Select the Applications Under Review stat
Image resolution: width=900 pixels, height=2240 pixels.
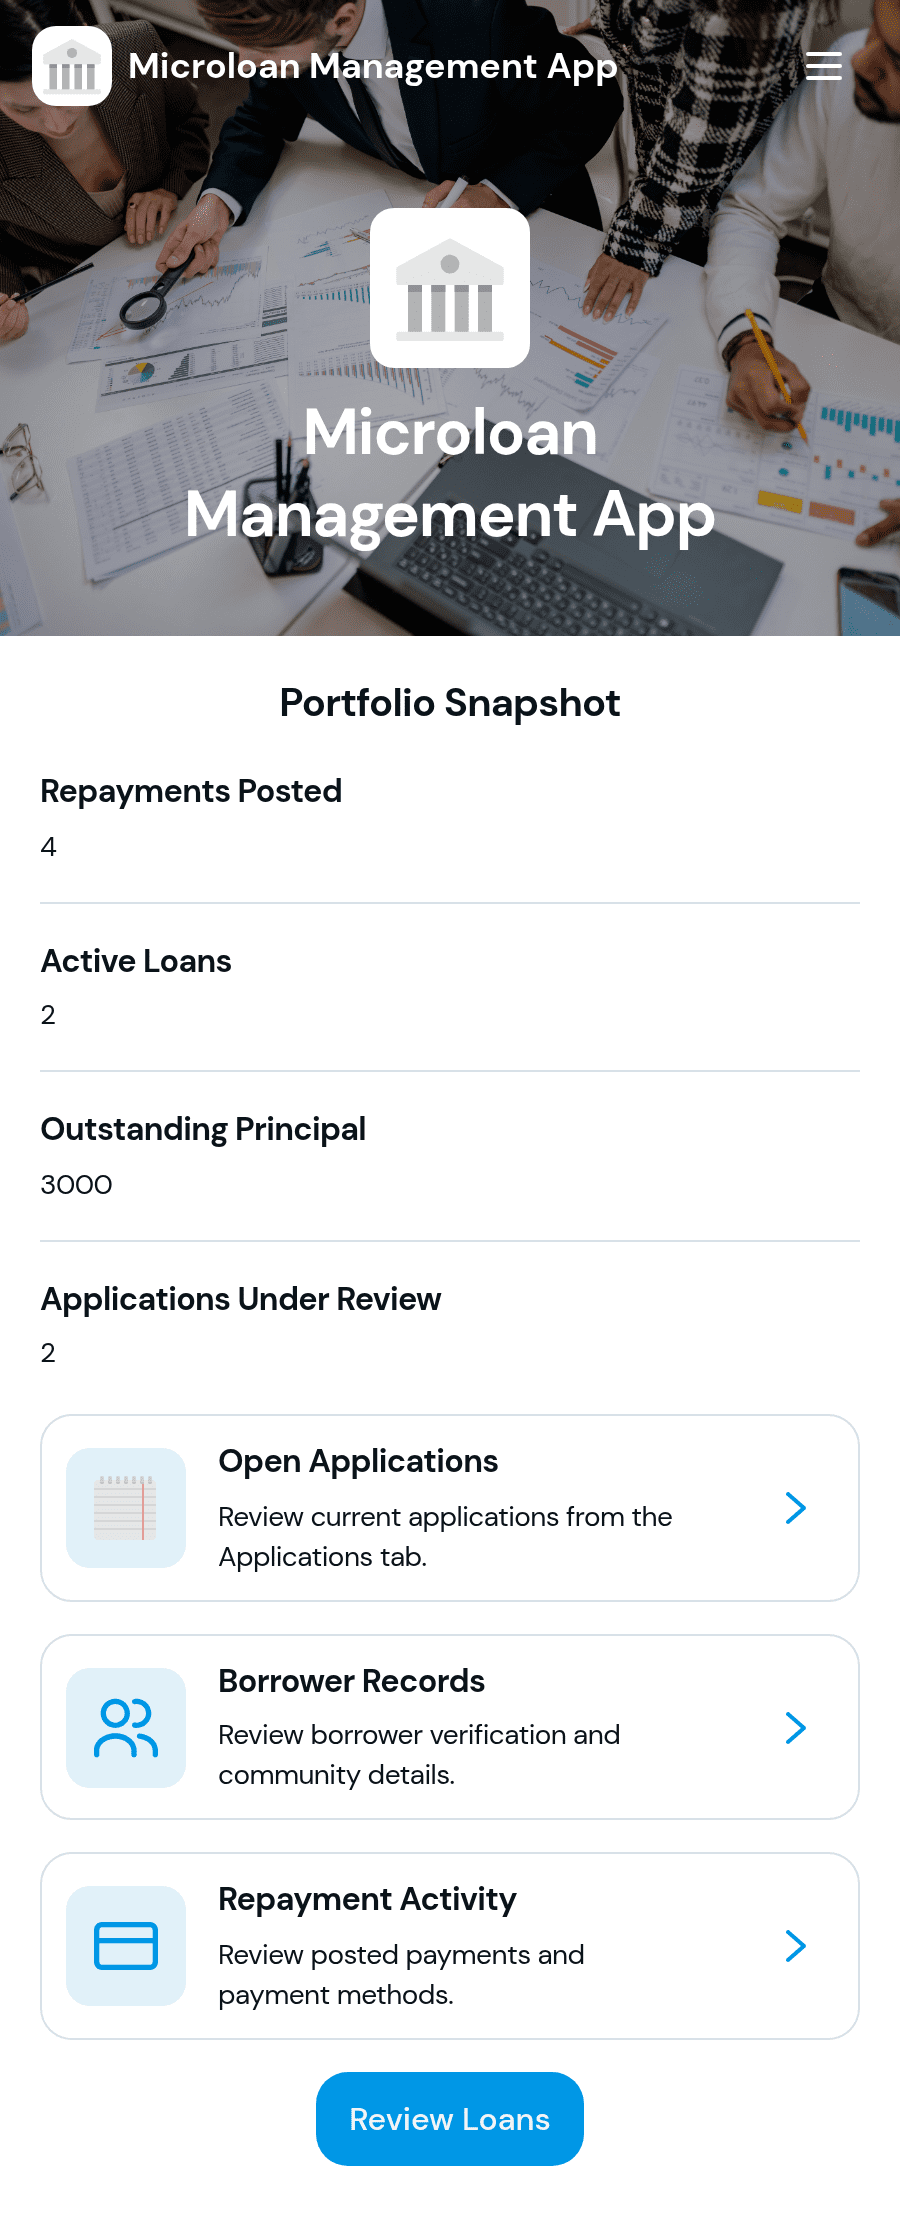pyautogui.click(x=450, y=1326)
